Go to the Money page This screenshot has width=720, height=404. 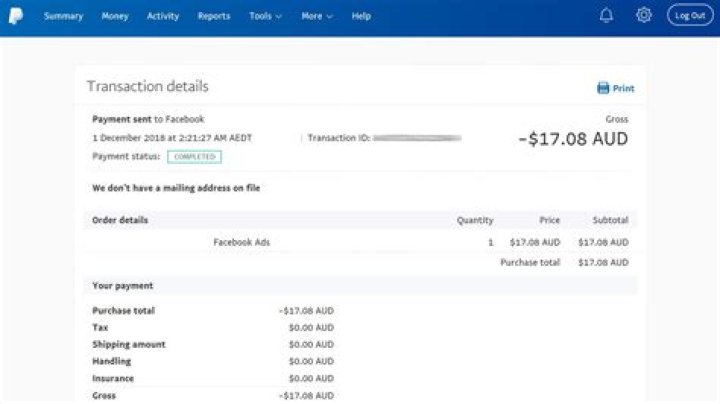[x=115, y=16]
